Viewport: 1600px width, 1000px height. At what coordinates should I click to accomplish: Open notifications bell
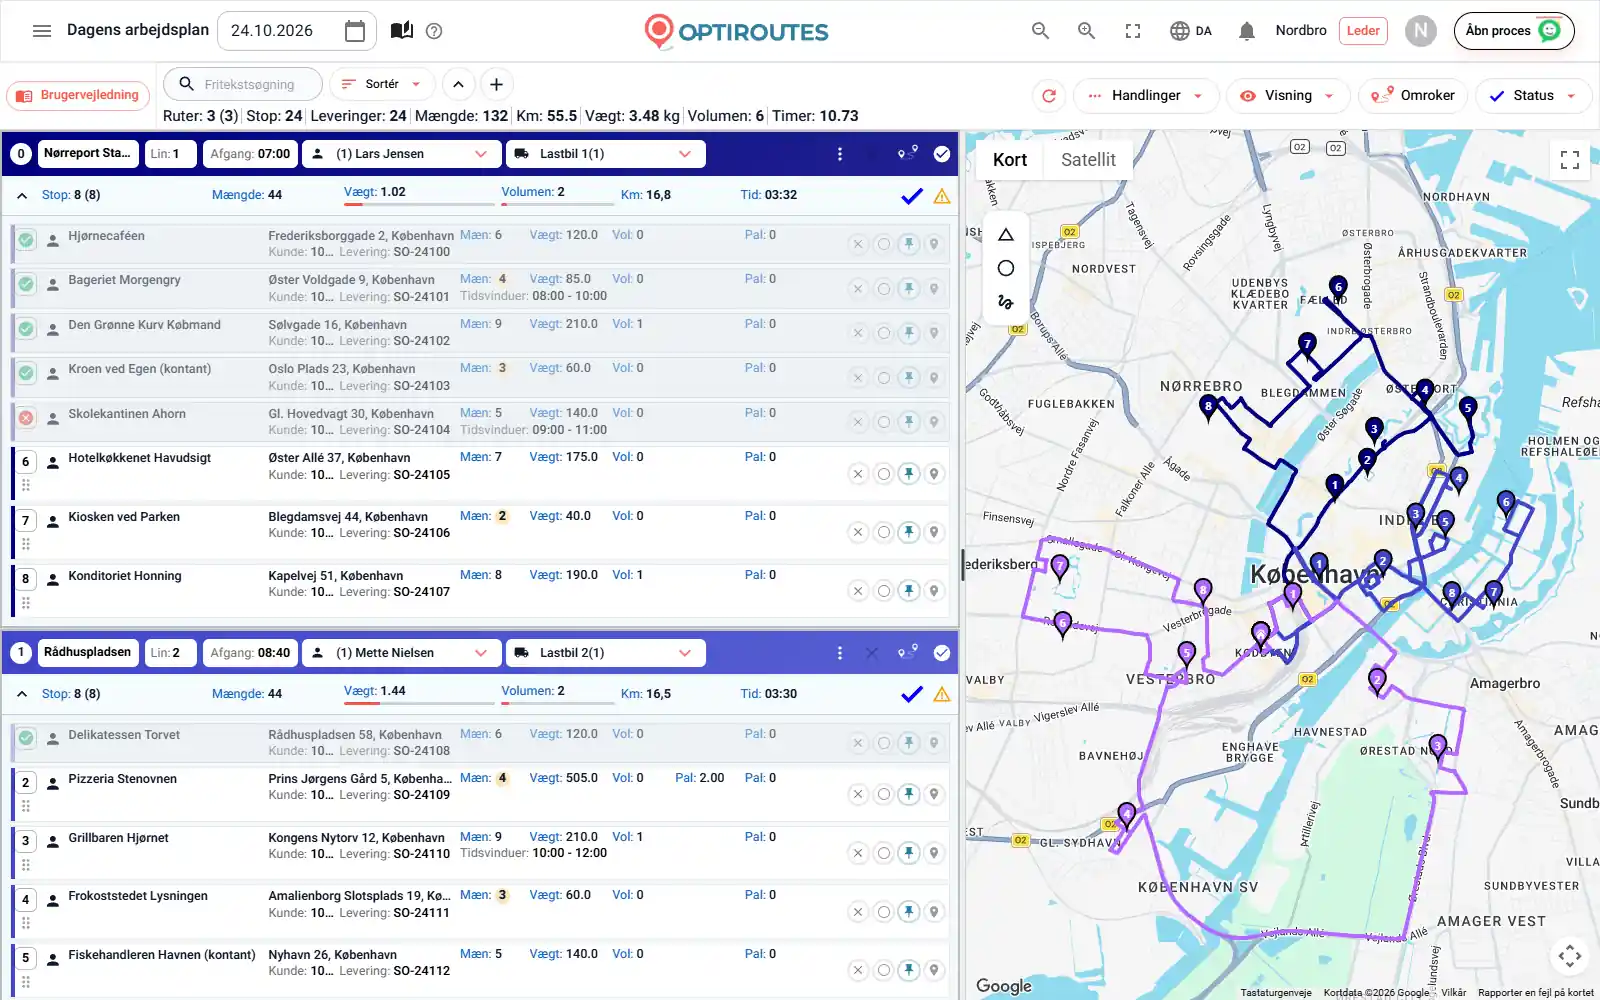tap(1246, 31)
